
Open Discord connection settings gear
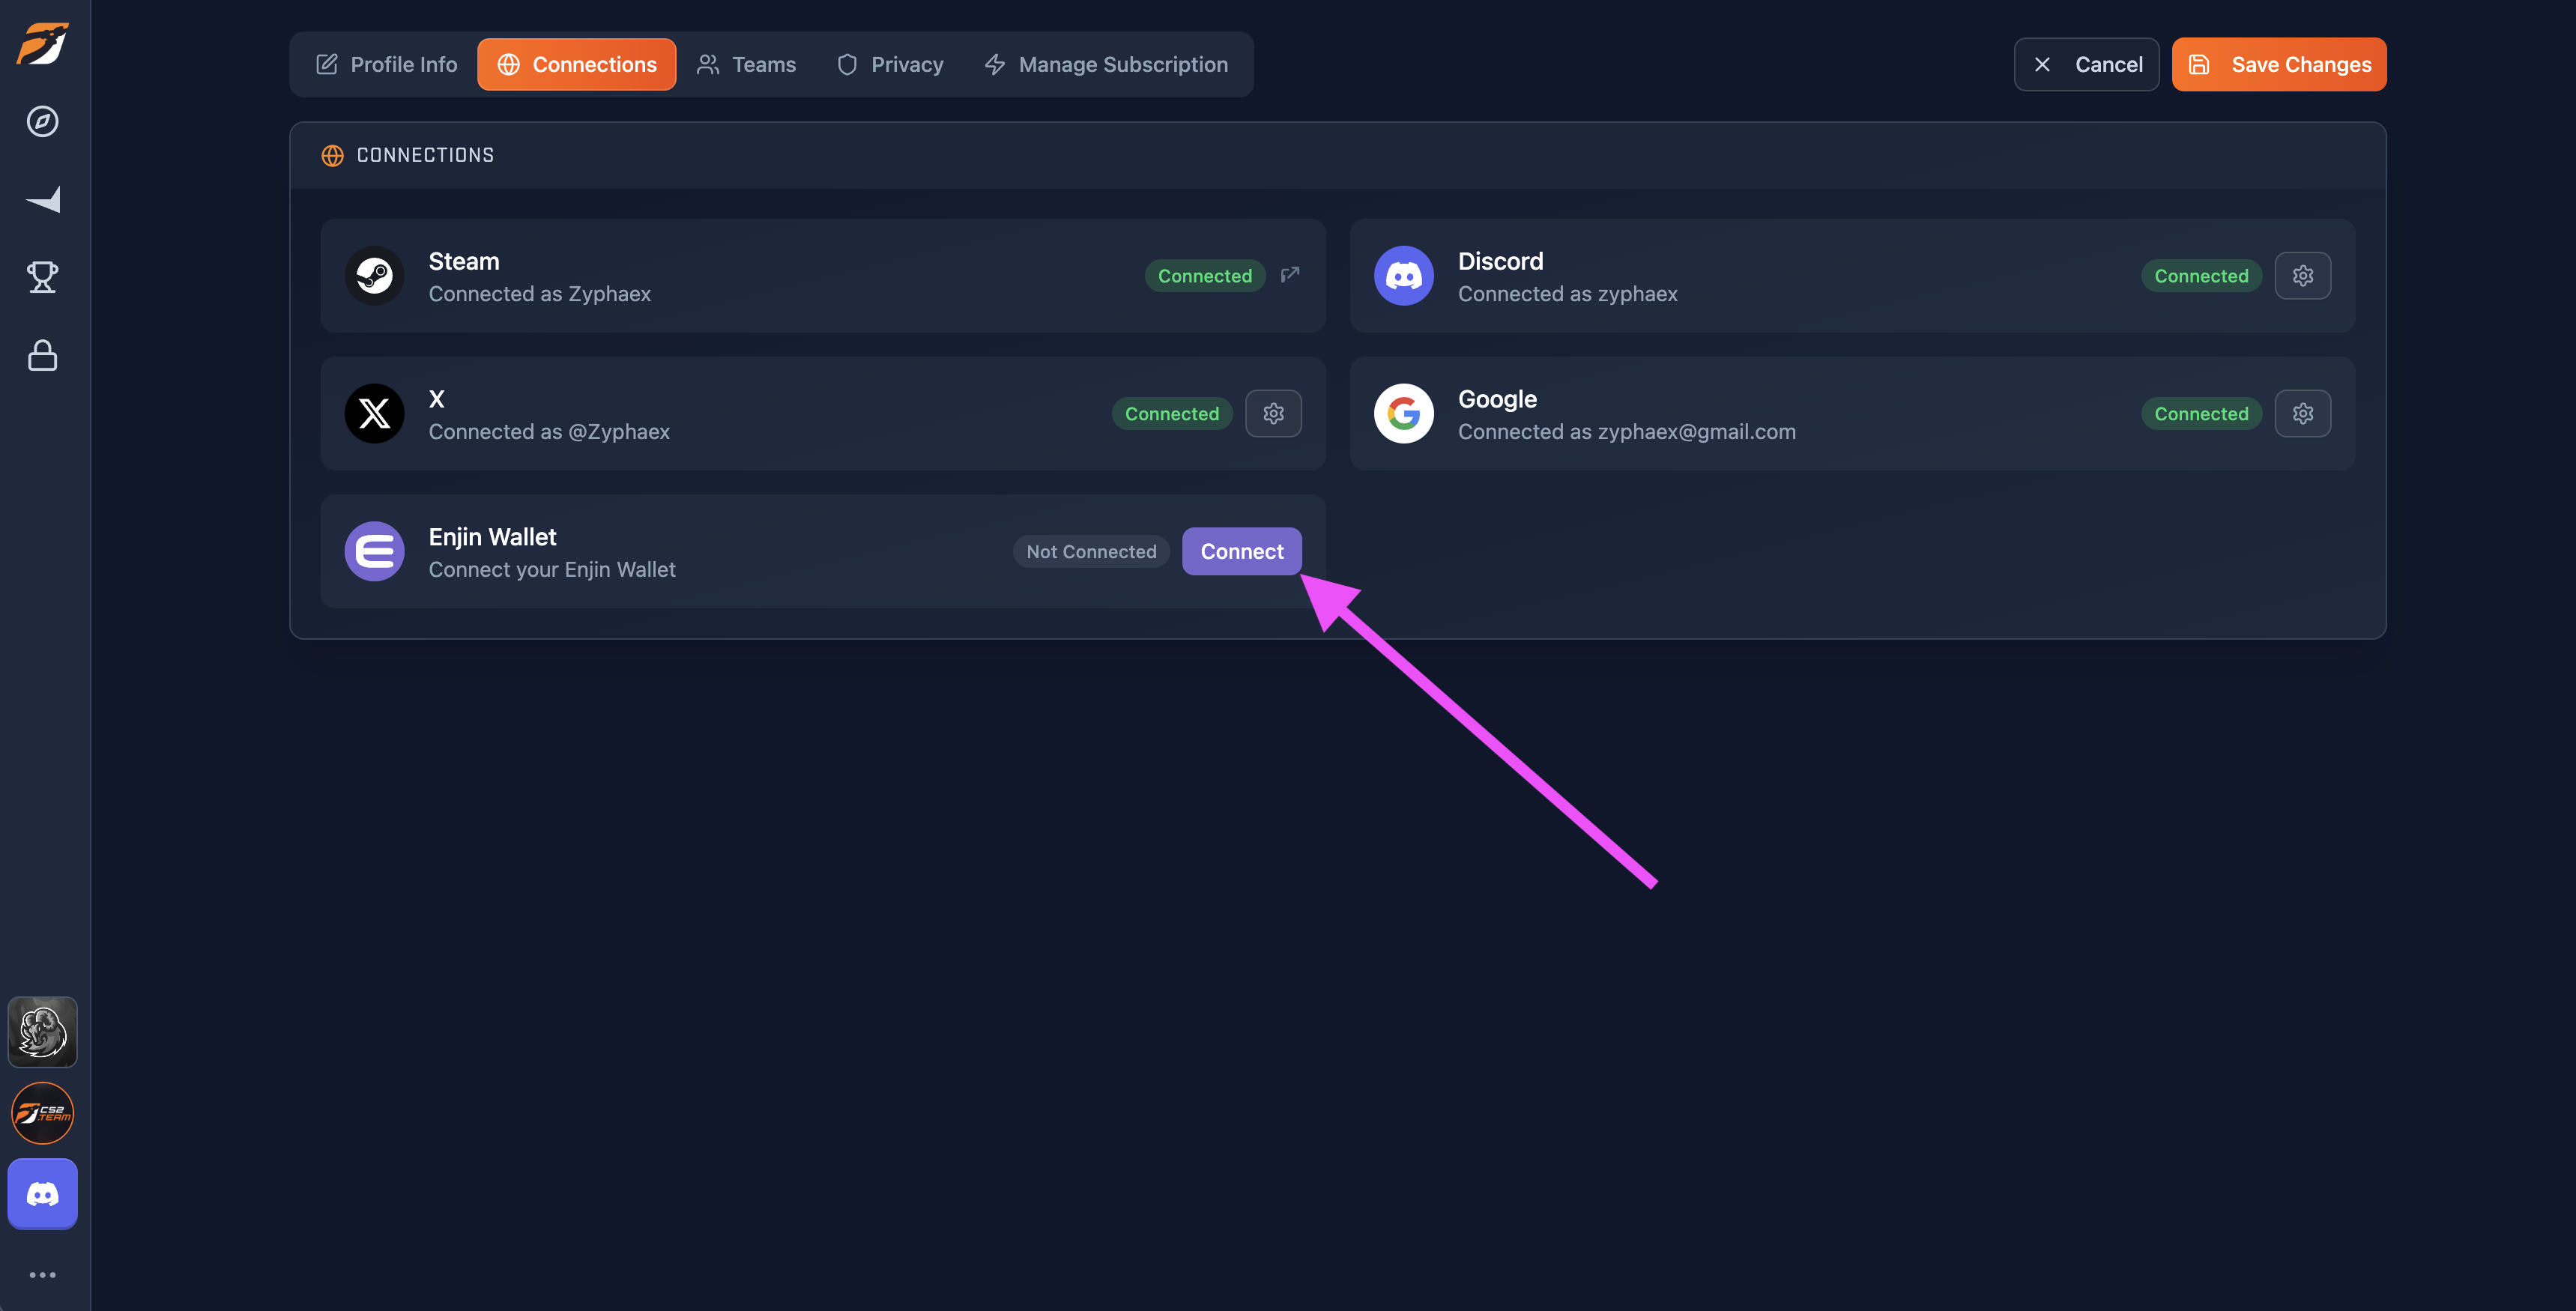[2303, 276]
